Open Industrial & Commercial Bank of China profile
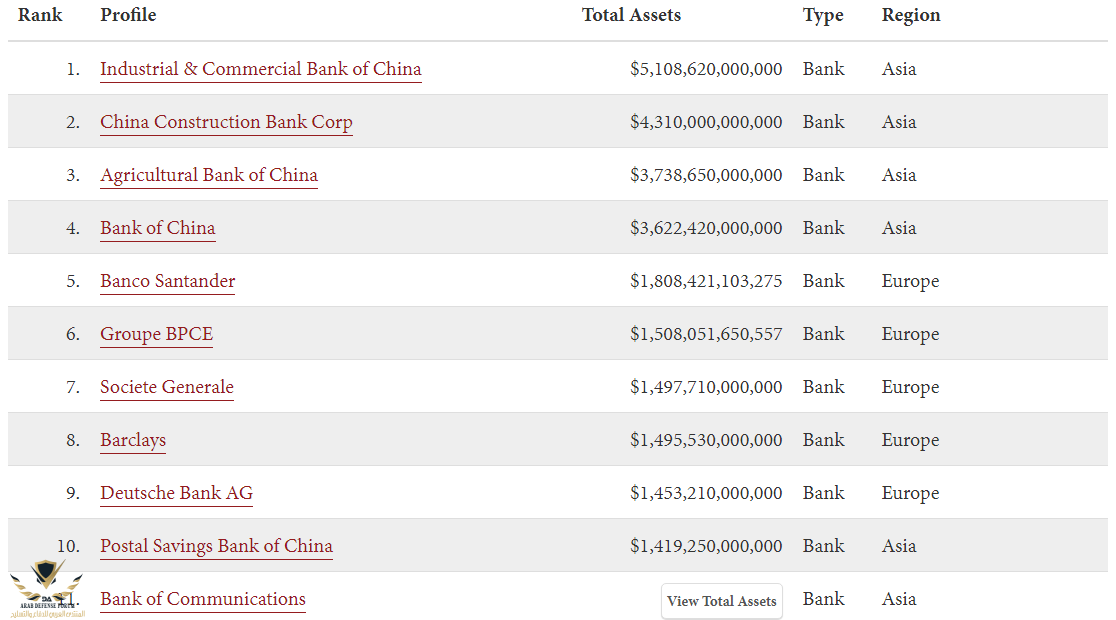Screen dimensions: 1116x620 click(x=260, y=69)
